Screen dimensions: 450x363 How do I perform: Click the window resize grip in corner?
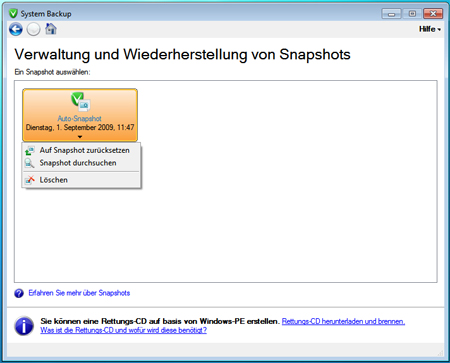[440, 353]
